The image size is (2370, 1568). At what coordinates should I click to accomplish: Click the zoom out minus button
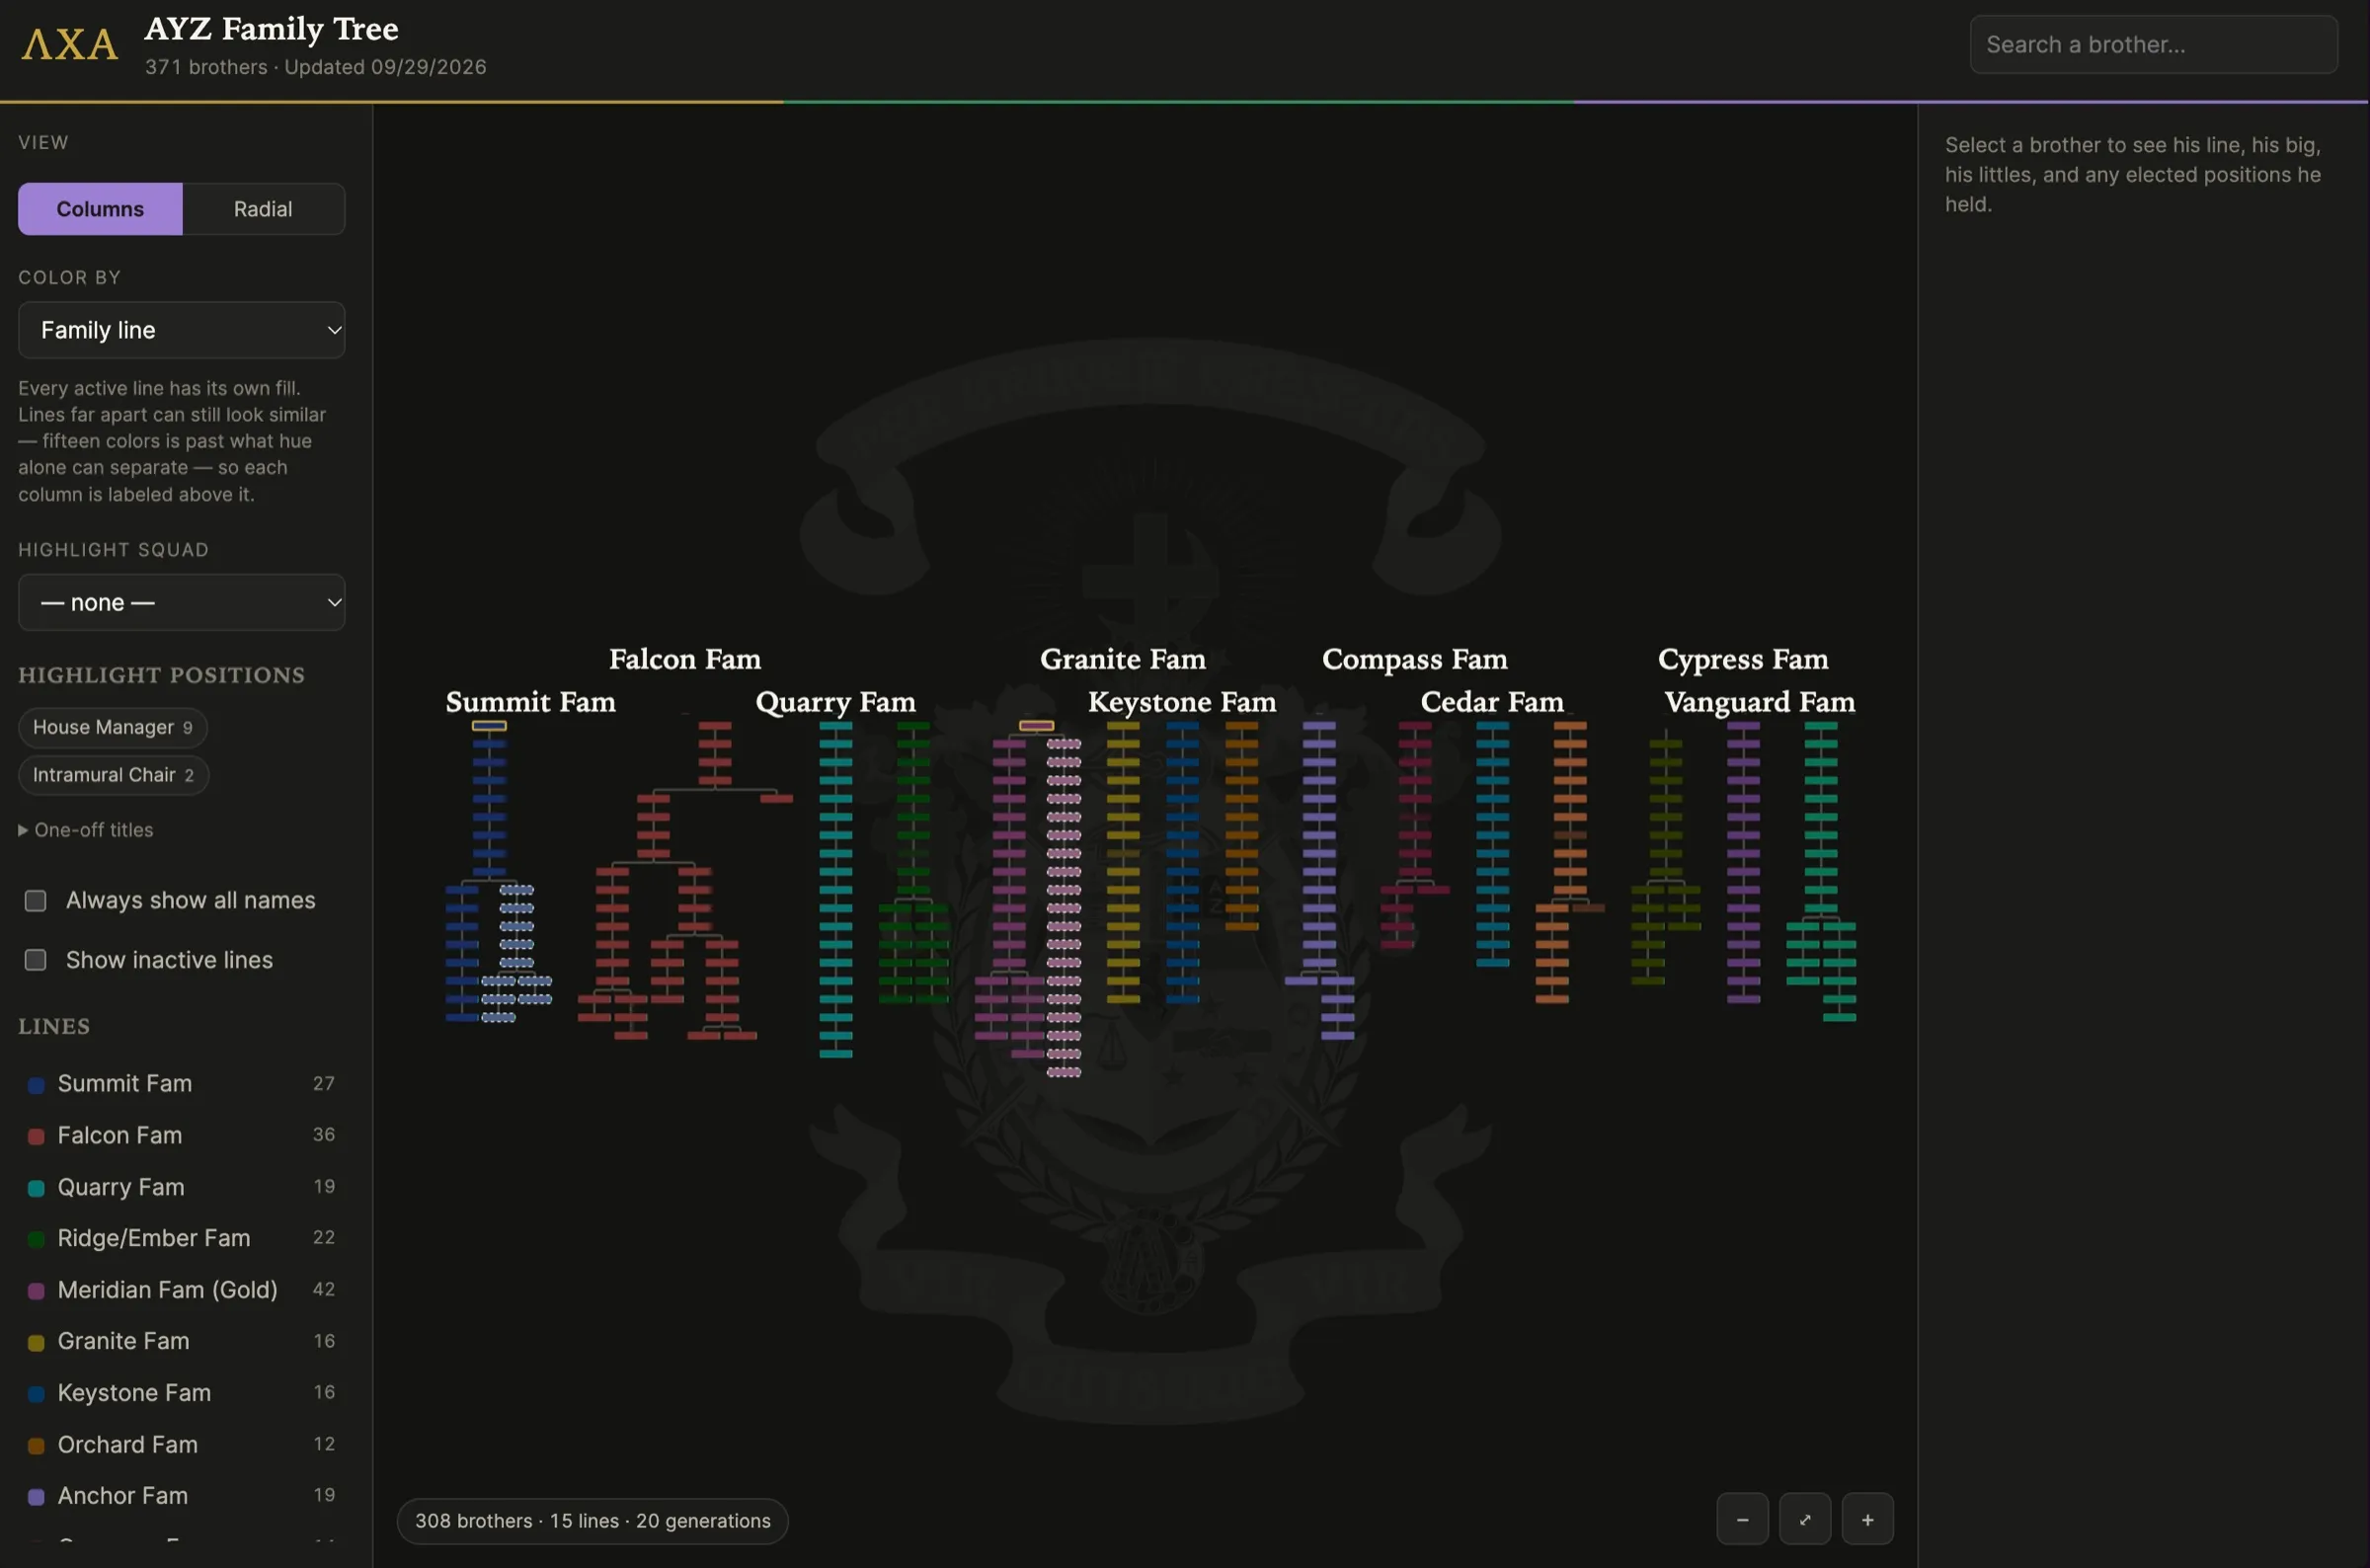[1742, 1519]
